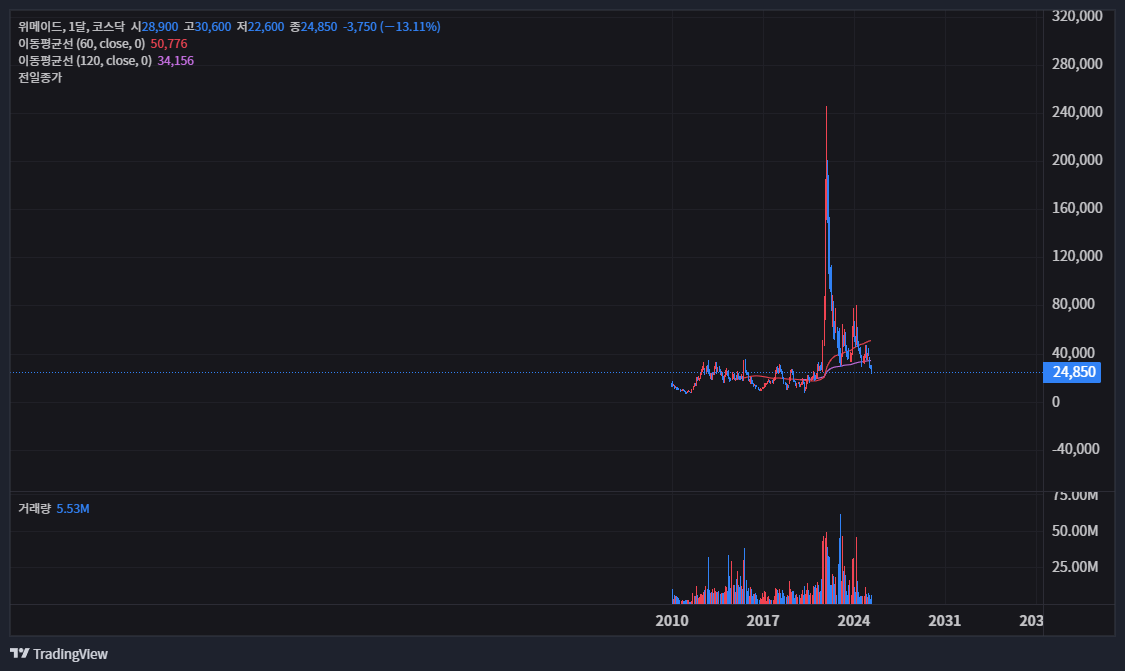
Task: Click the 2031 time axis label
Action: (944, 621)
